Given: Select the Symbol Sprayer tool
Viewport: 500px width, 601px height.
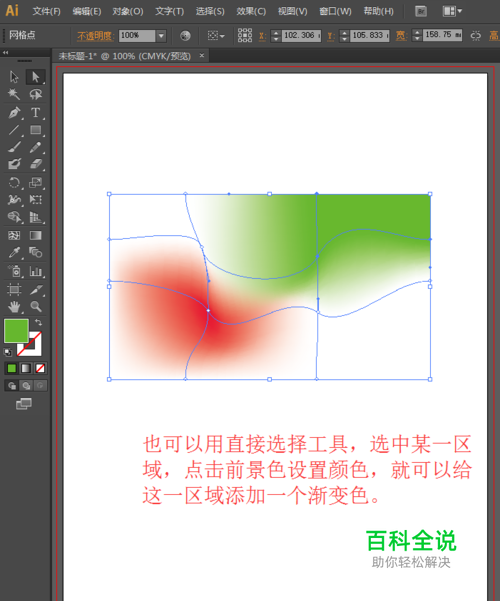Looking at the screenshot, I should tap(14, 271).
